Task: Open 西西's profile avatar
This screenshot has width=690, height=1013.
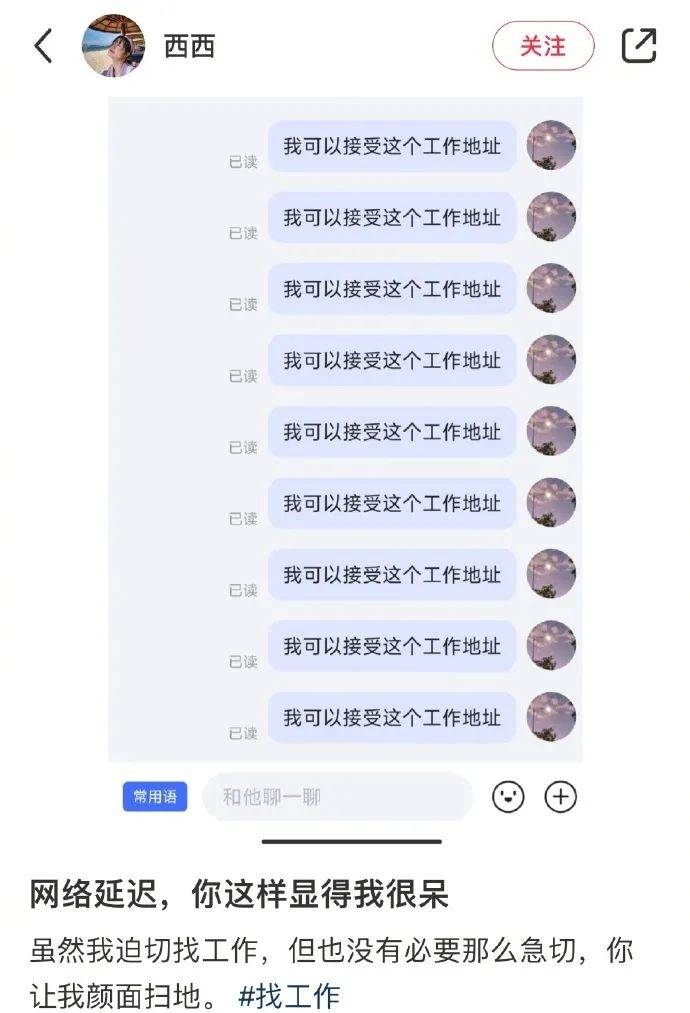Action: point(113,46)
